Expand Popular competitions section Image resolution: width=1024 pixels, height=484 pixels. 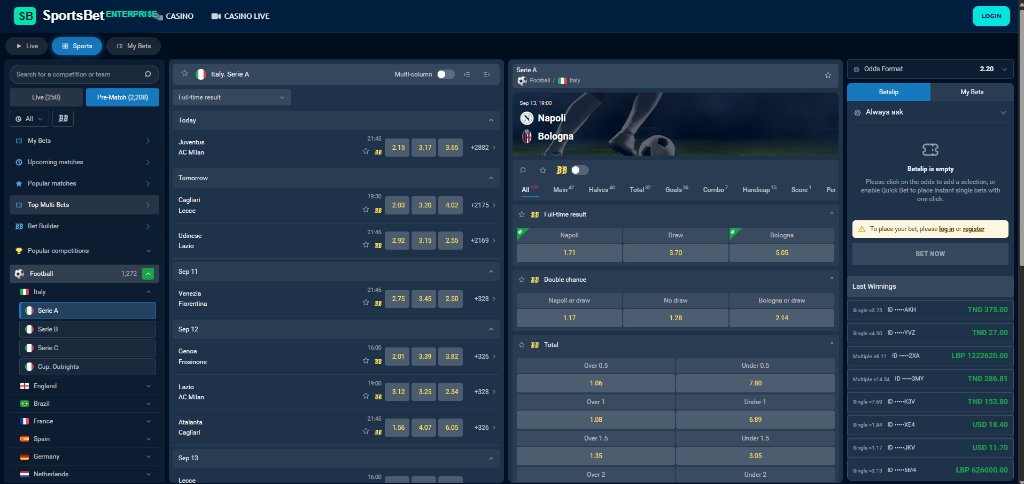point(148,251)
